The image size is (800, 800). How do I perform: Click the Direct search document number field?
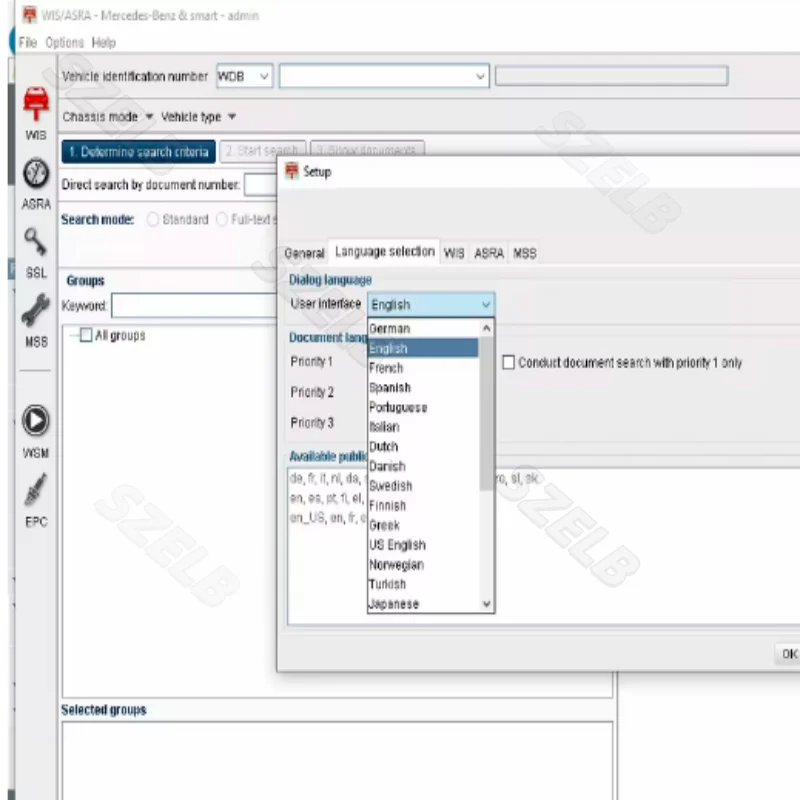pyautogui.click(x=261, y=185)
